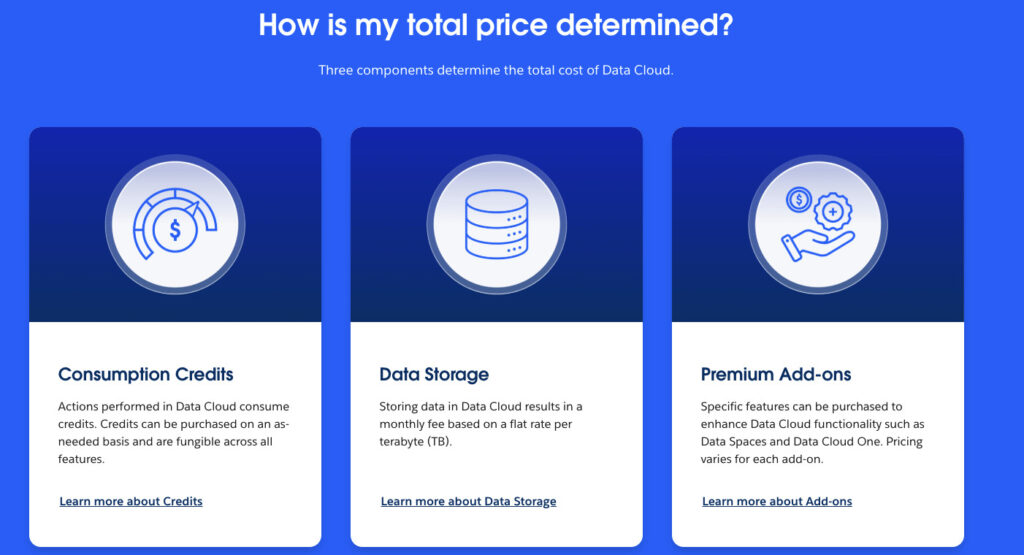Select the Consumption Credits card title
Image resolution: width=1024 pixels, height=555 pixels.
[x=146, y=375]
